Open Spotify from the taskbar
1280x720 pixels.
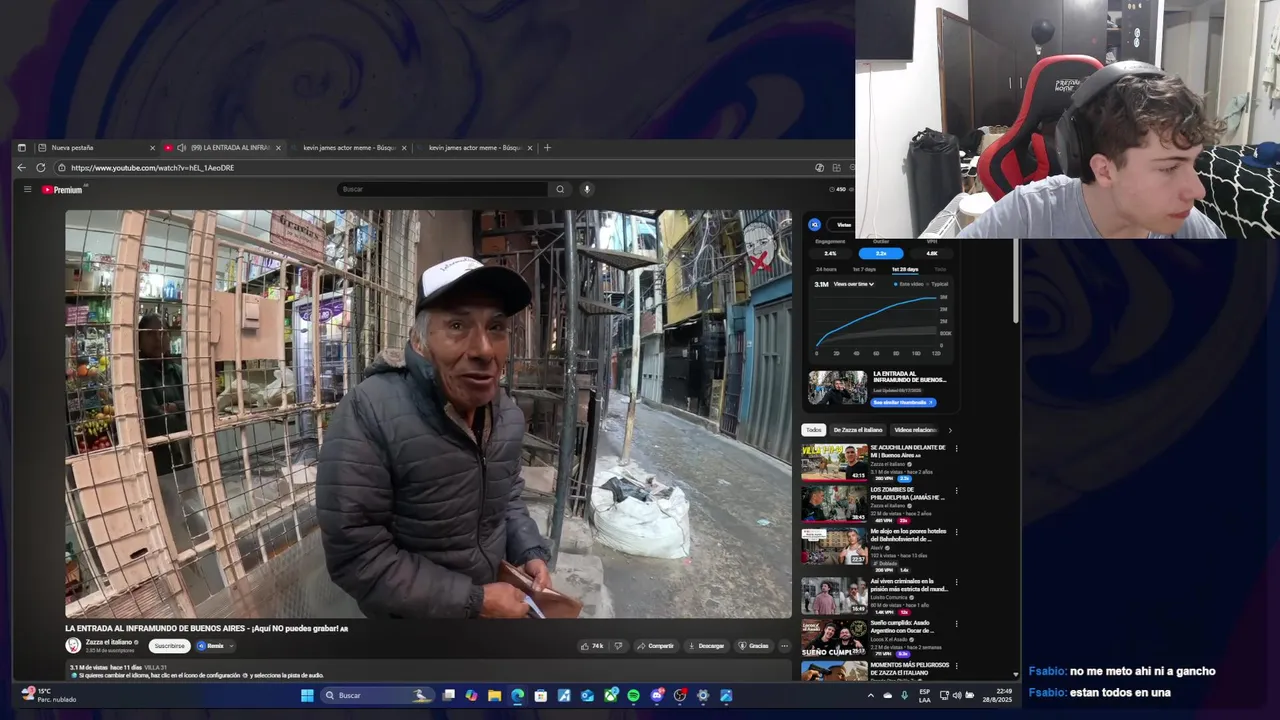pos(633,695)
